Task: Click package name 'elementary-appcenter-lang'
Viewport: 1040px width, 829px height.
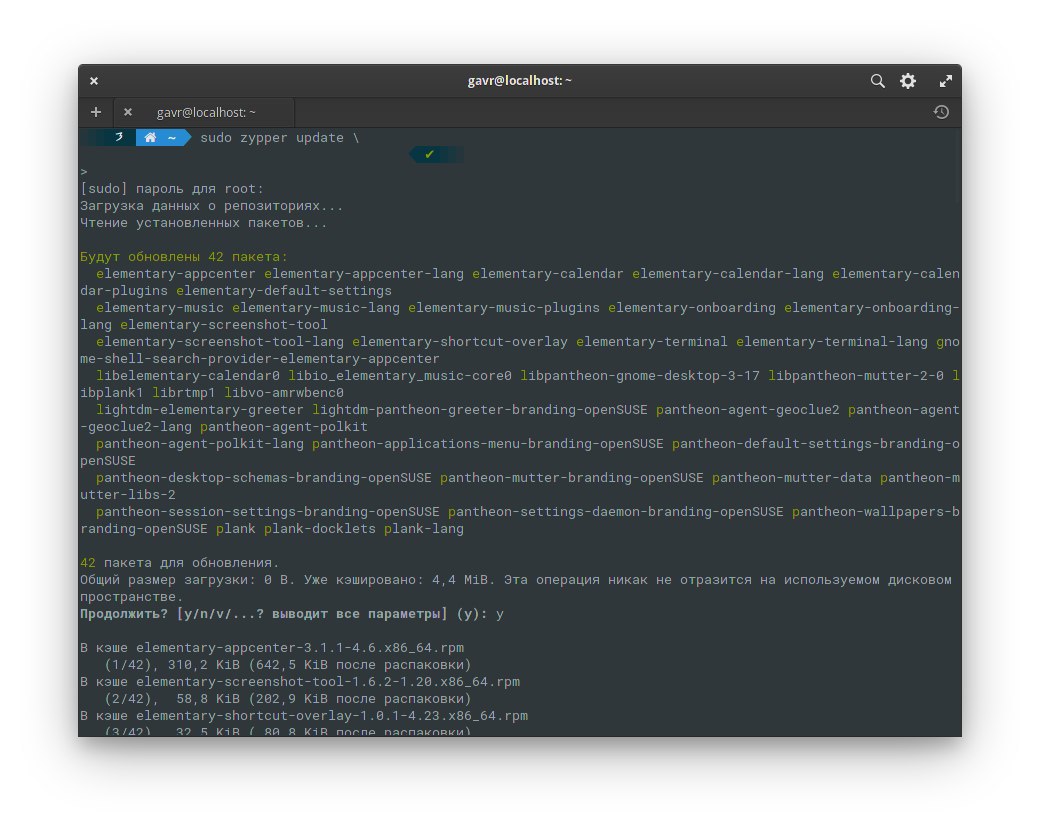Action: (x=363, y=274)
